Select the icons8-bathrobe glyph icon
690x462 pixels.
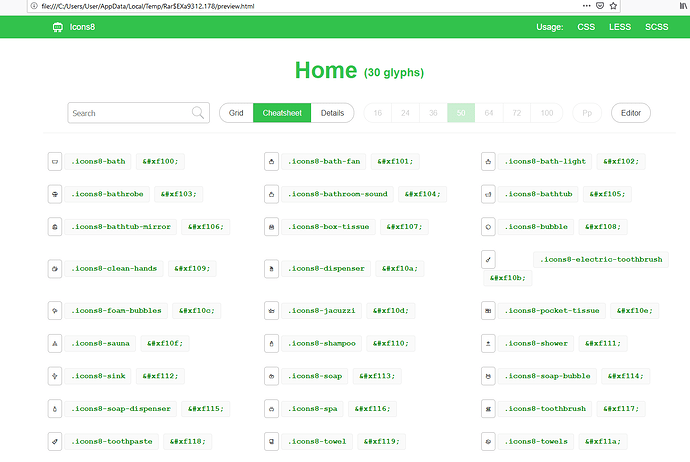coord(55,194)
